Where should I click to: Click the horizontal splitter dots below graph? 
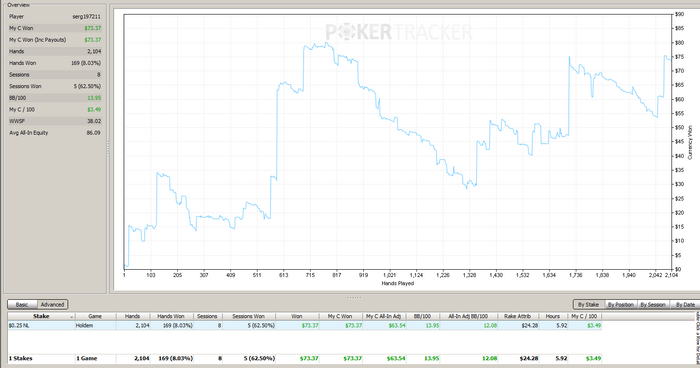pyautogui.click(x=354, y=297)
